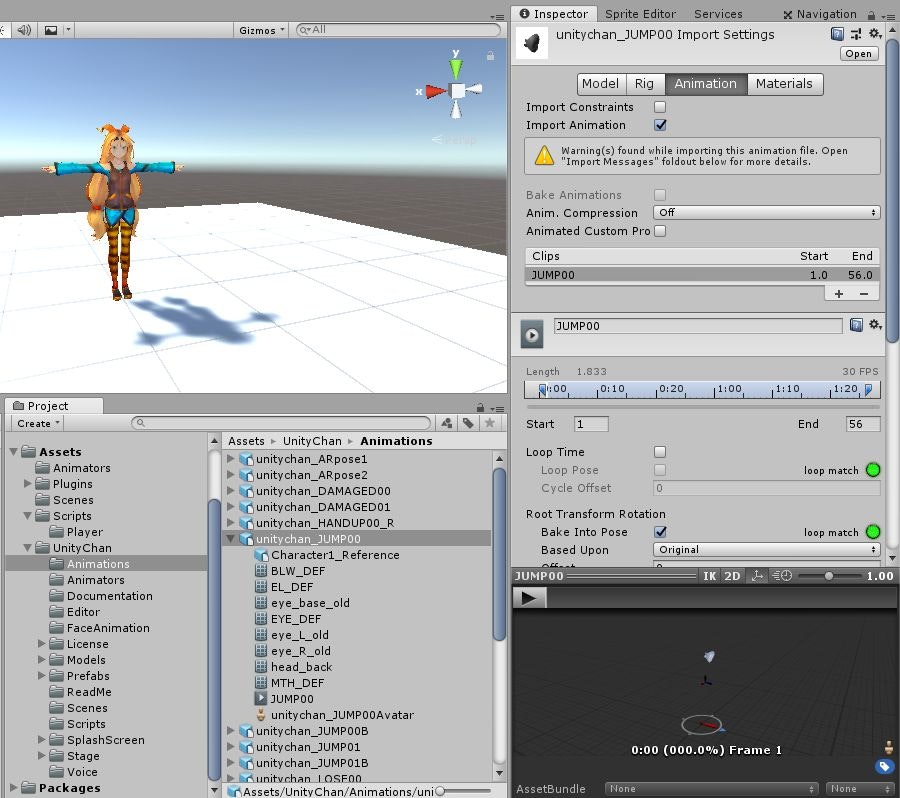The width and height of the screenshot is (900, 798).
Task: Open Based Upon dropdown
Action: (766, 549)
